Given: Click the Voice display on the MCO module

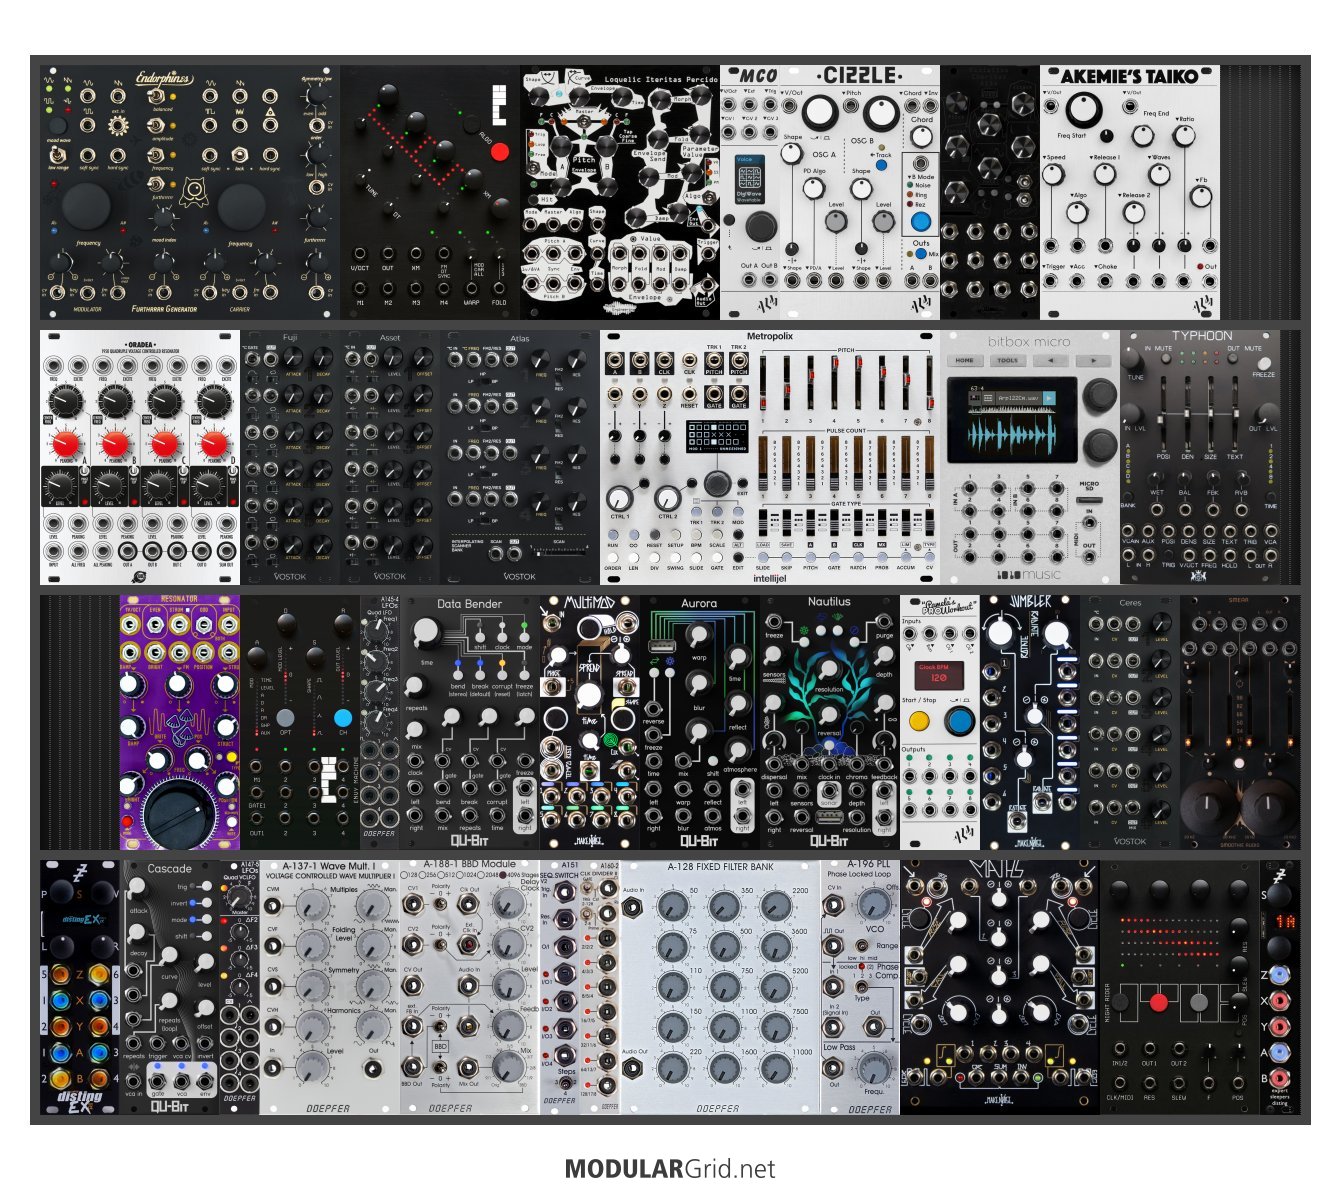Looking at the screenshot, I should [x=750, y=178].
